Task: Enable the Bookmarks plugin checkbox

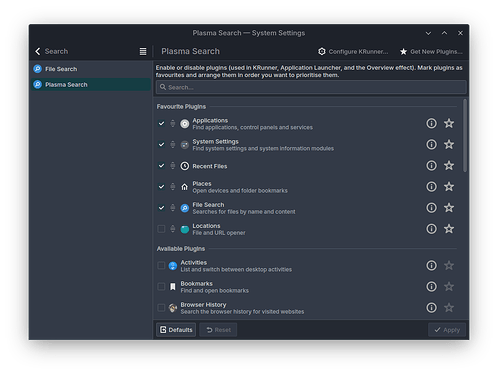Action: point(161,287)
